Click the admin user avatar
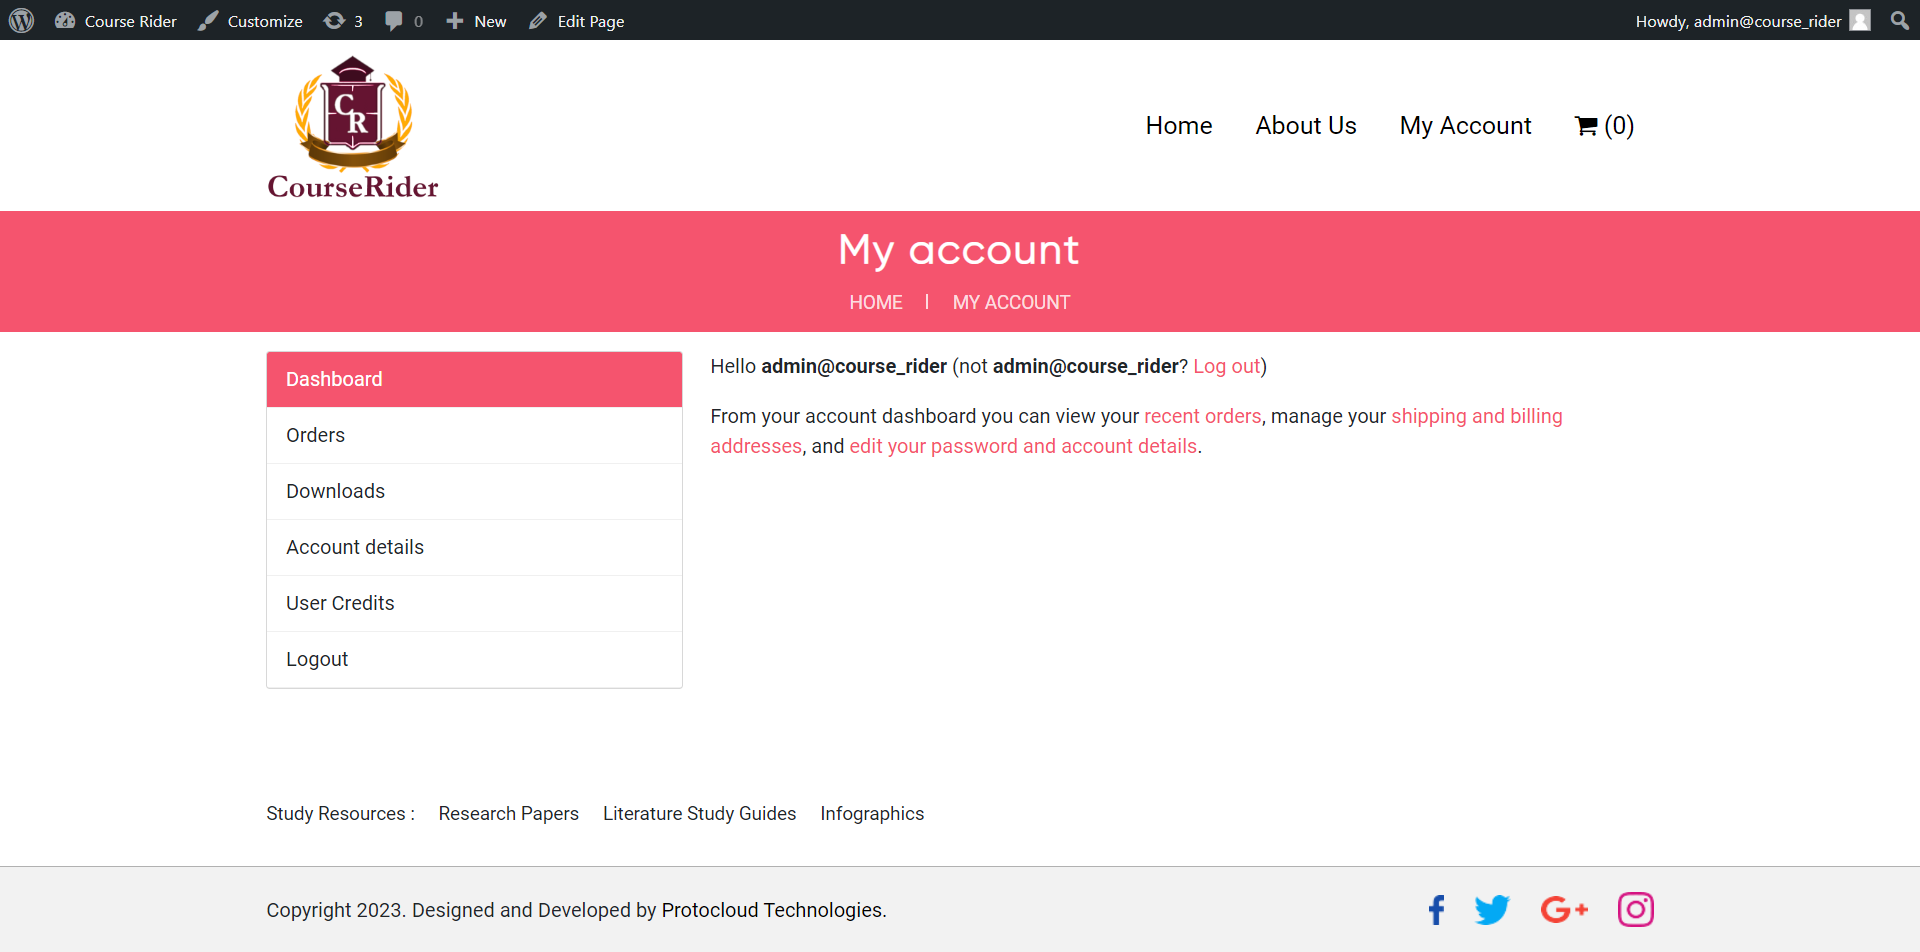 1860,20
